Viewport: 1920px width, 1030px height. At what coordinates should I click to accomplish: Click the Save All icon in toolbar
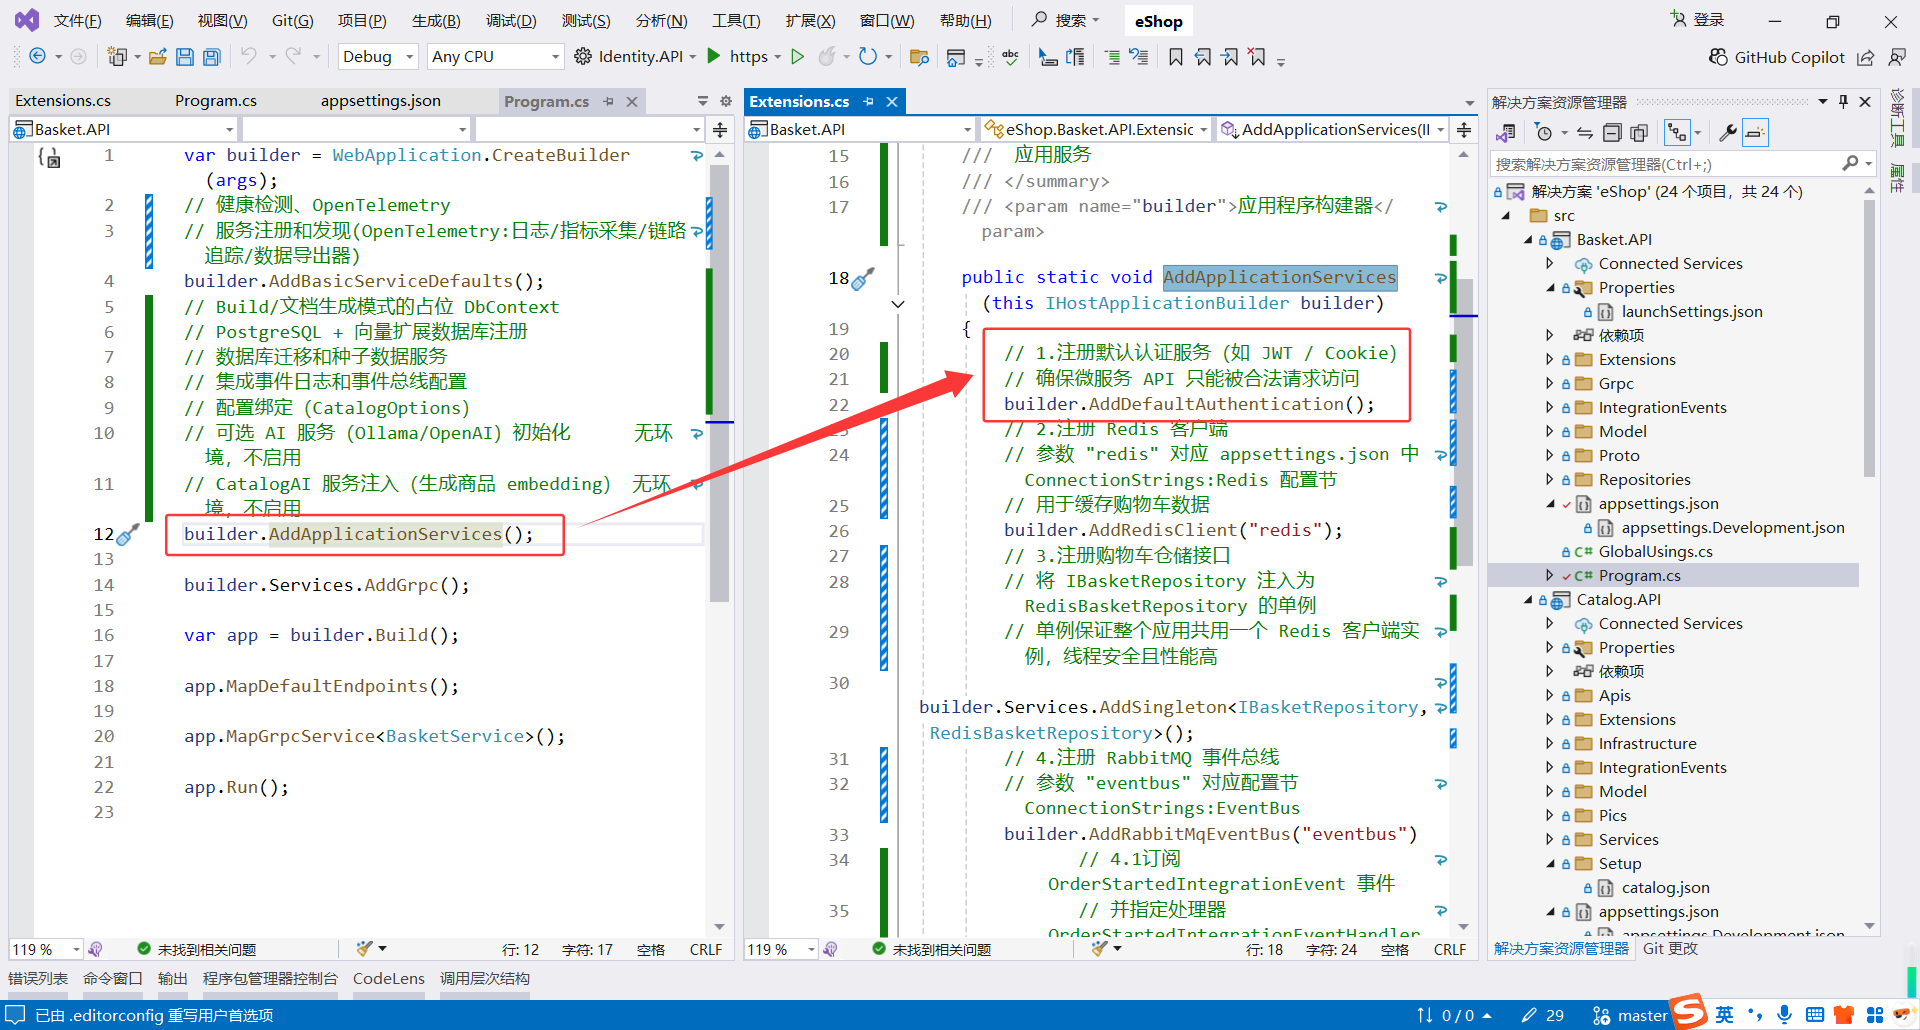[211, 56]
